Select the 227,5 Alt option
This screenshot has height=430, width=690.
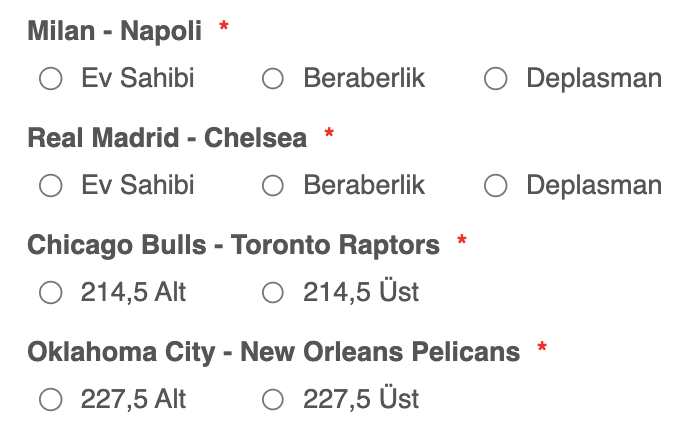51,400
